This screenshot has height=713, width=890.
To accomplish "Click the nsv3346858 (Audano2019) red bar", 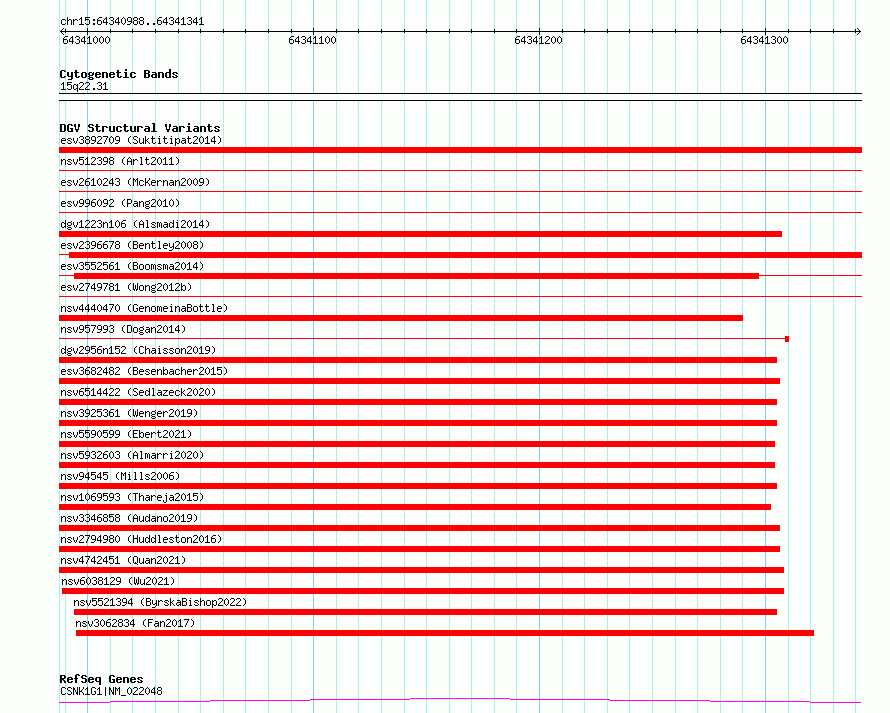I will coord(419,528).
